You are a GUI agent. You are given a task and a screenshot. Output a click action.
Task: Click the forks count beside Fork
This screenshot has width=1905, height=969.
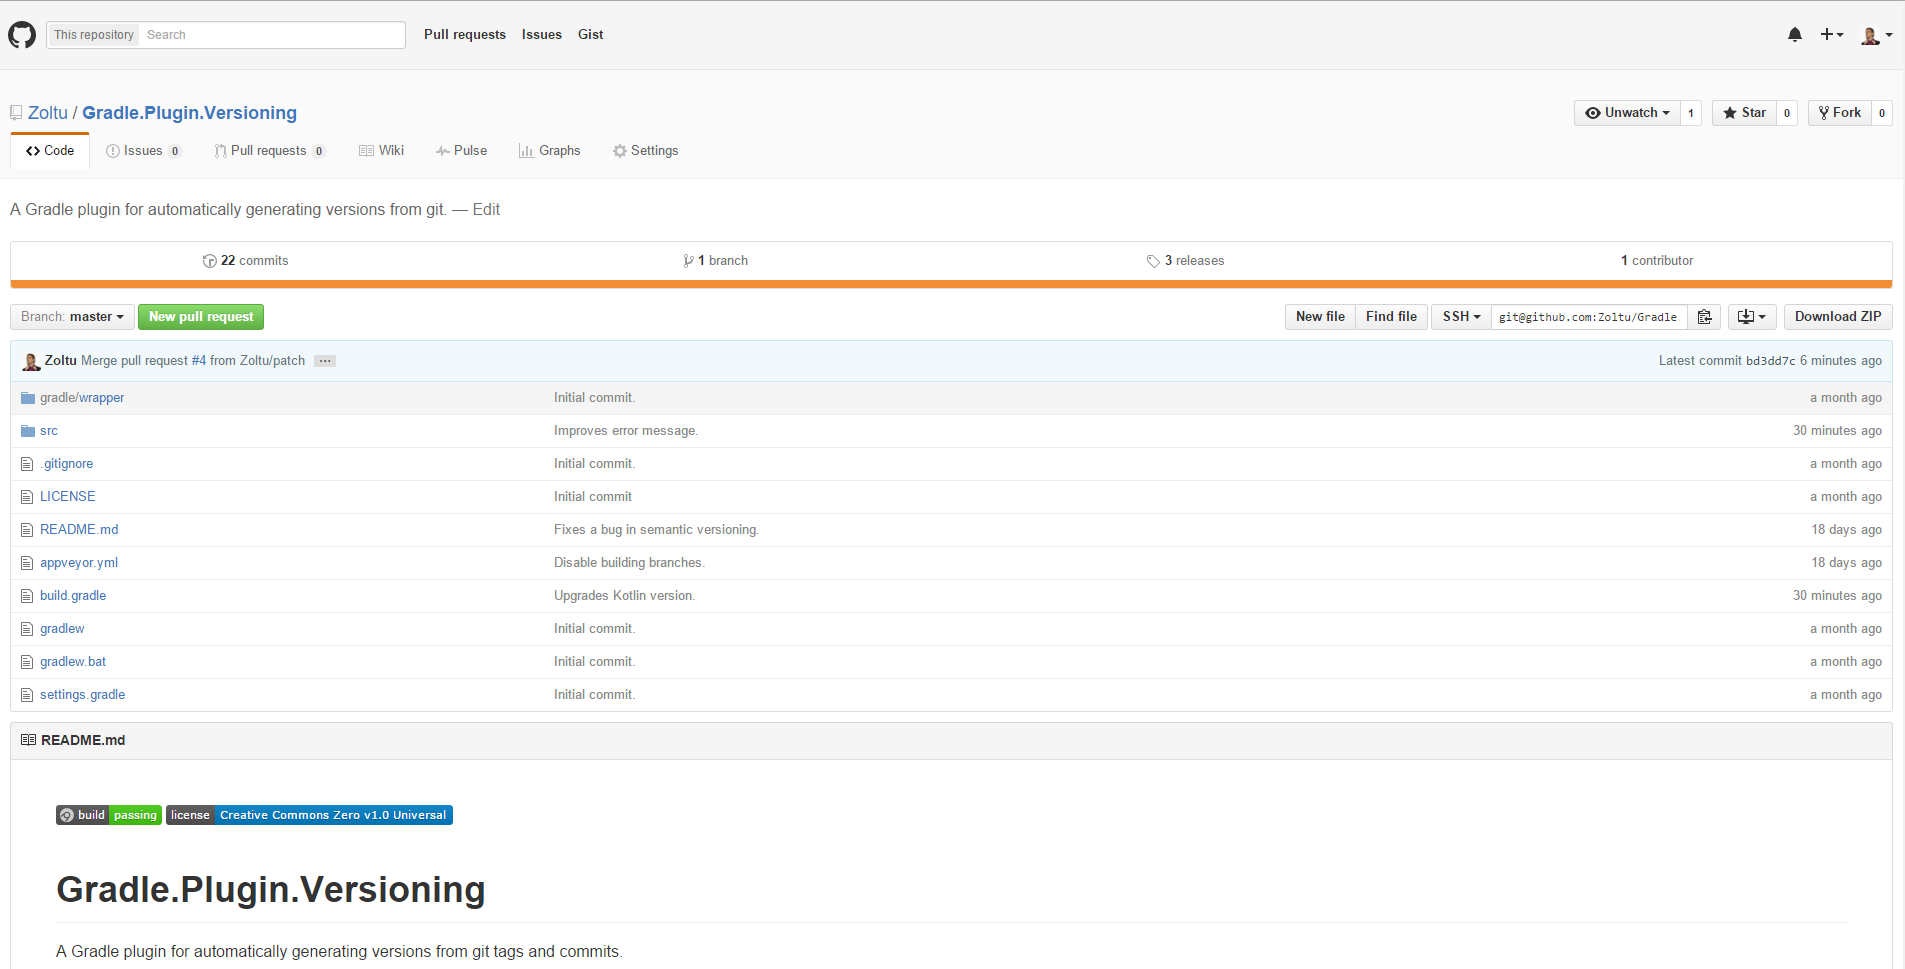click(x=1882, y=113)
